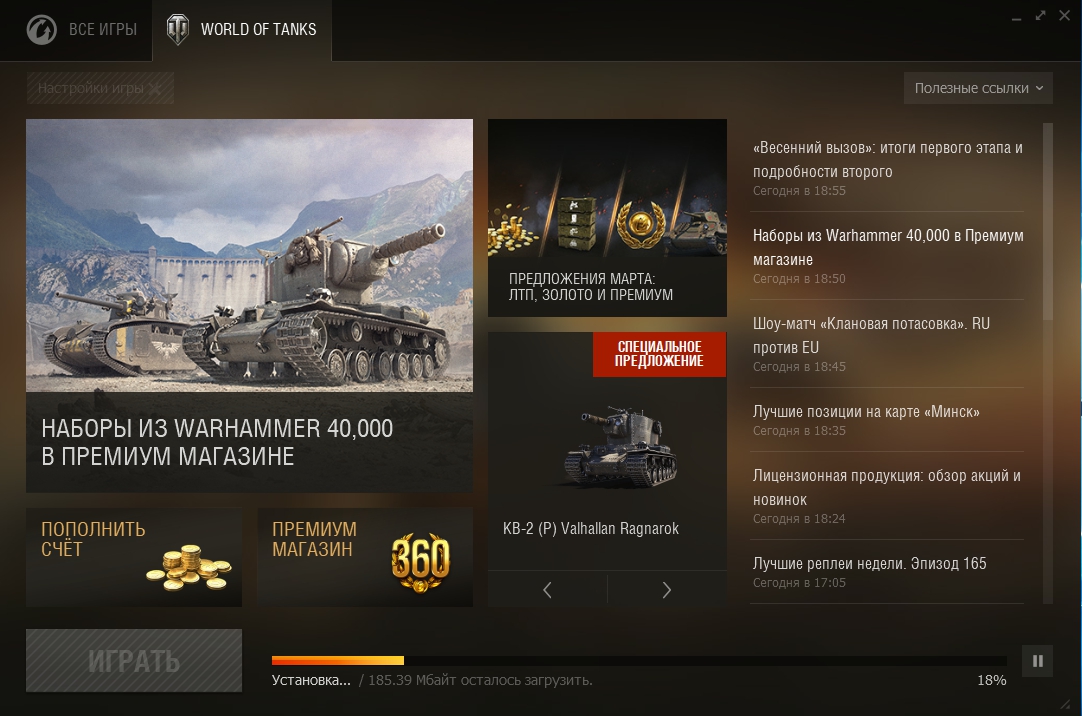This screenshot has height=716, width=1082.
Task: Open the Полезные ссылки dropdown
Action: [x=978, y=88]
